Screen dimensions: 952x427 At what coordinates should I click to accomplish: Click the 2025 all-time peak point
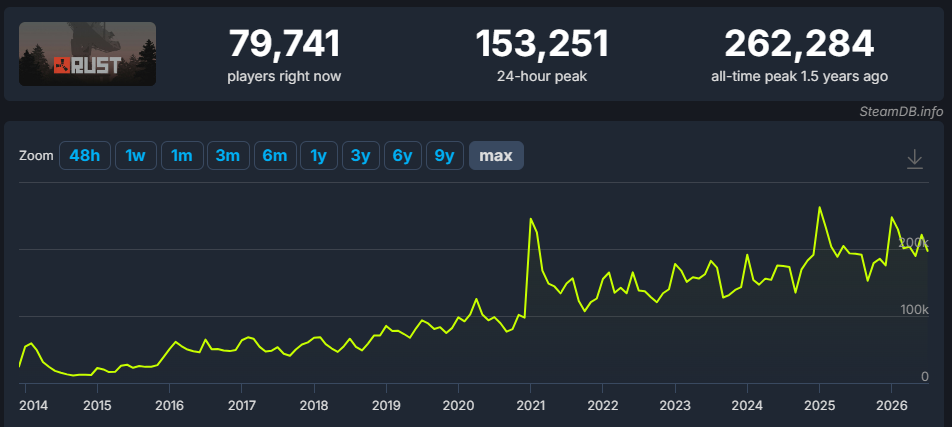tap(819, 208)
